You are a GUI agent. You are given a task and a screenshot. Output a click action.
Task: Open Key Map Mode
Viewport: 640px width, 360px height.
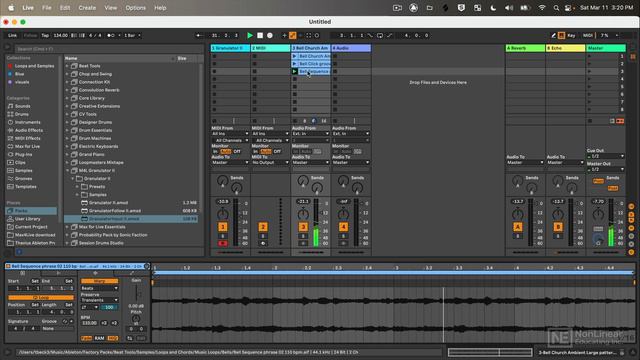[x=571, y=36]
